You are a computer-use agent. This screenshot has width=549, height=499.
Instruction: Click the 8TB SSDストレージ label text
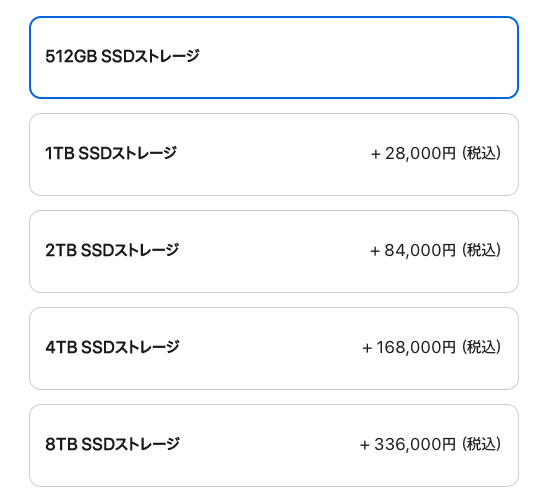(x=112, y=444)
